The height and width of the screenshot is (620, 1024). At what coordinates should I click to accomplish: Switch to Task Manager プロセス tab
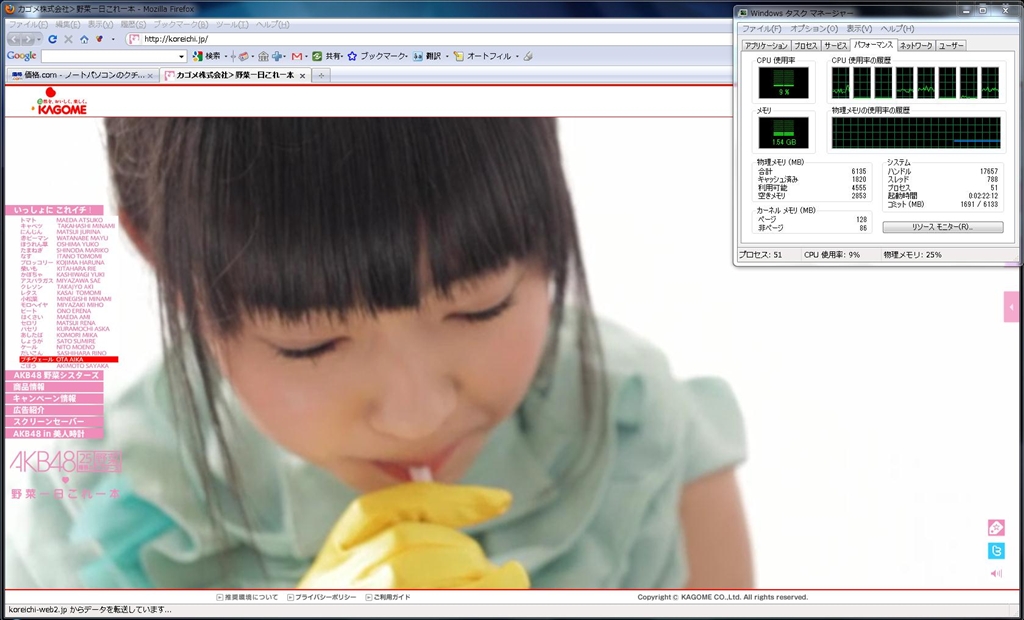pos(805,46)
